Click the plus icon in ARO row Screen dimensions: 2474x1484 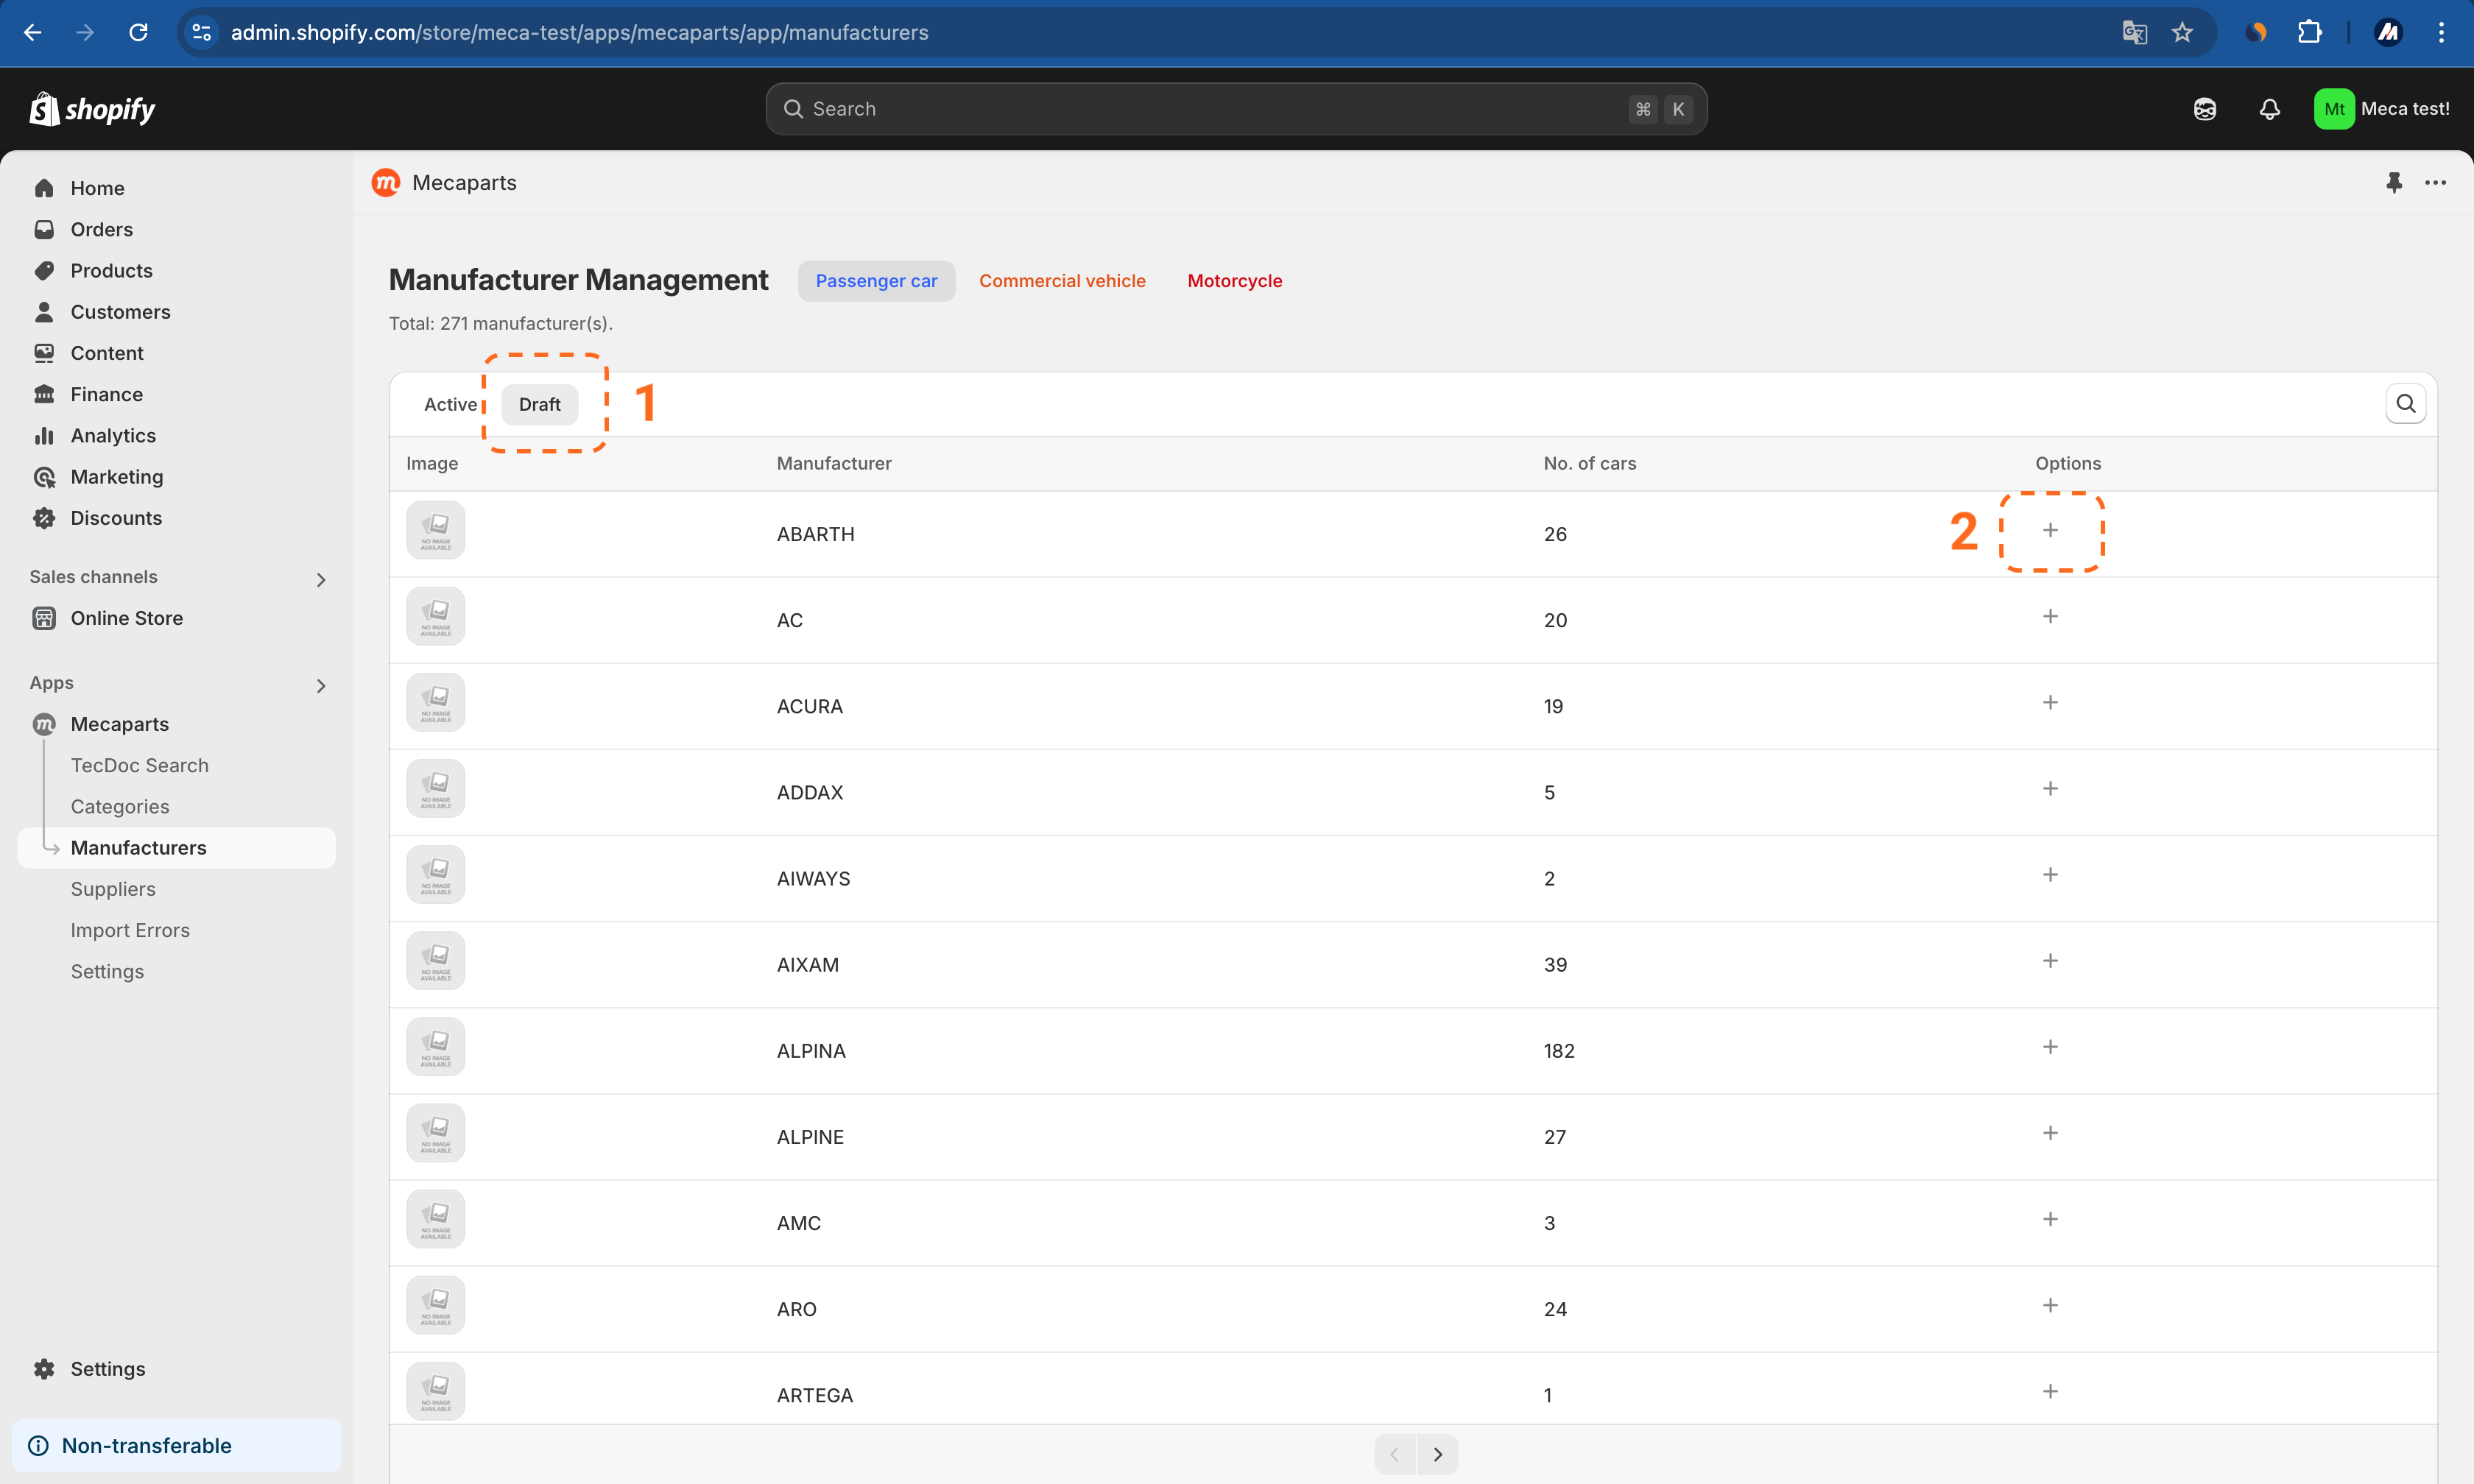pyautogui.click(x=2050, y=1304)
